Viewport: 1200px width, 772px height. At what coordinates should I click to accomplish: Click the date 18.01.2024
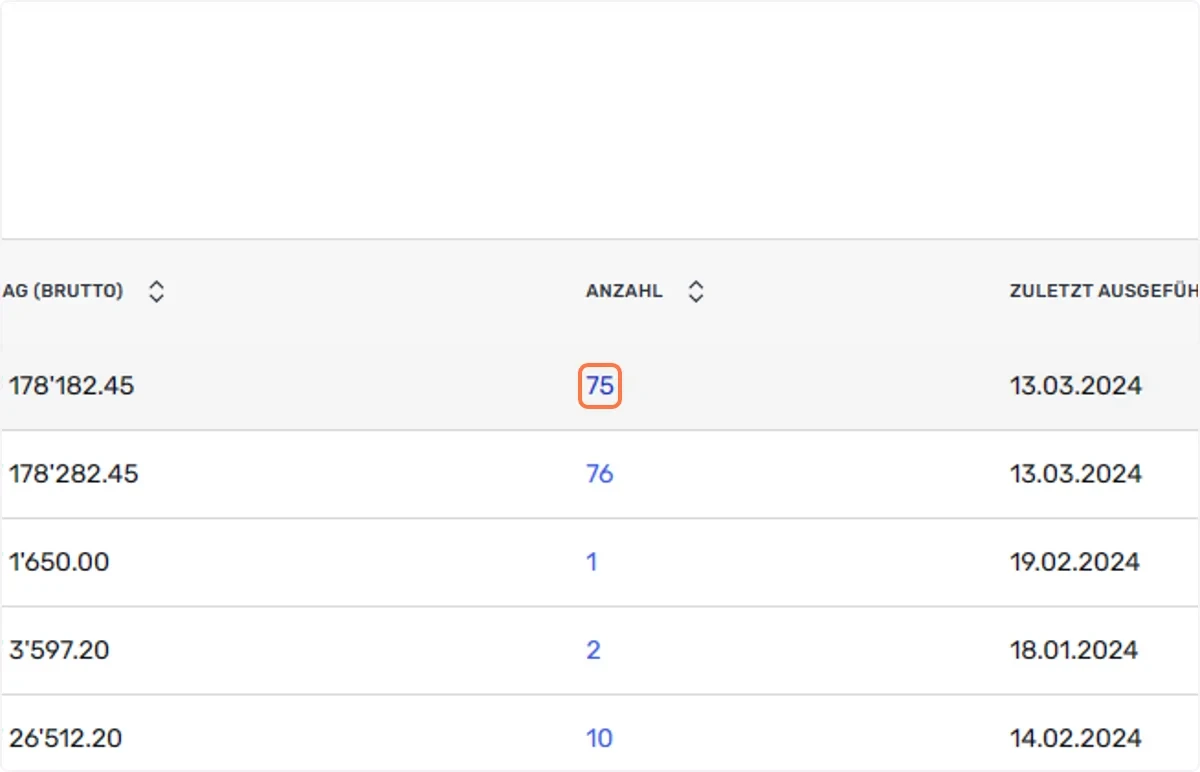1074,650
